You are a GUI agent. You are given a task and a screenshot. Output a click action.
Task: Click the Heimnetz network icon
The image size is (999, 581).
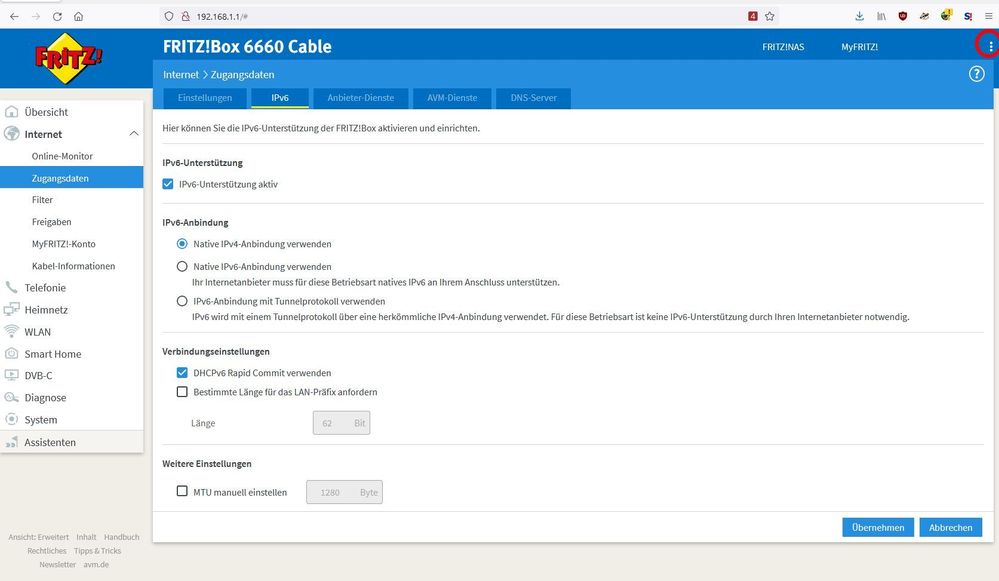(11, 310)
